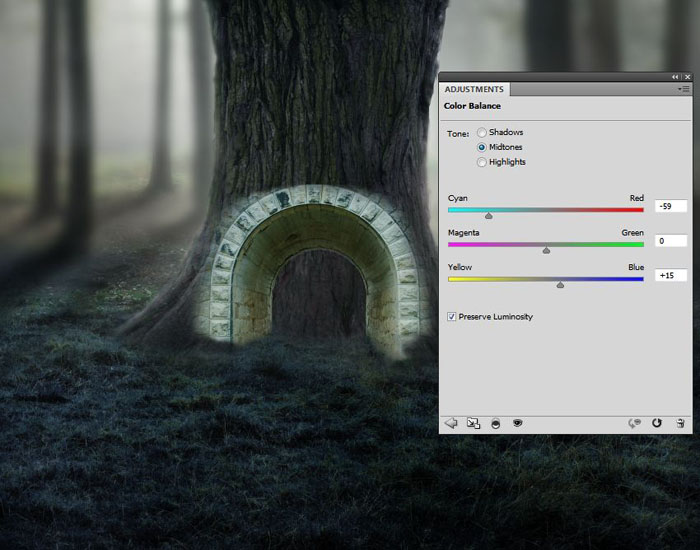Image resolution: width=700 pixels, height=550 pixels.
Task: Open the Adjustments panel flyout menu
Action: coord(684,89)
